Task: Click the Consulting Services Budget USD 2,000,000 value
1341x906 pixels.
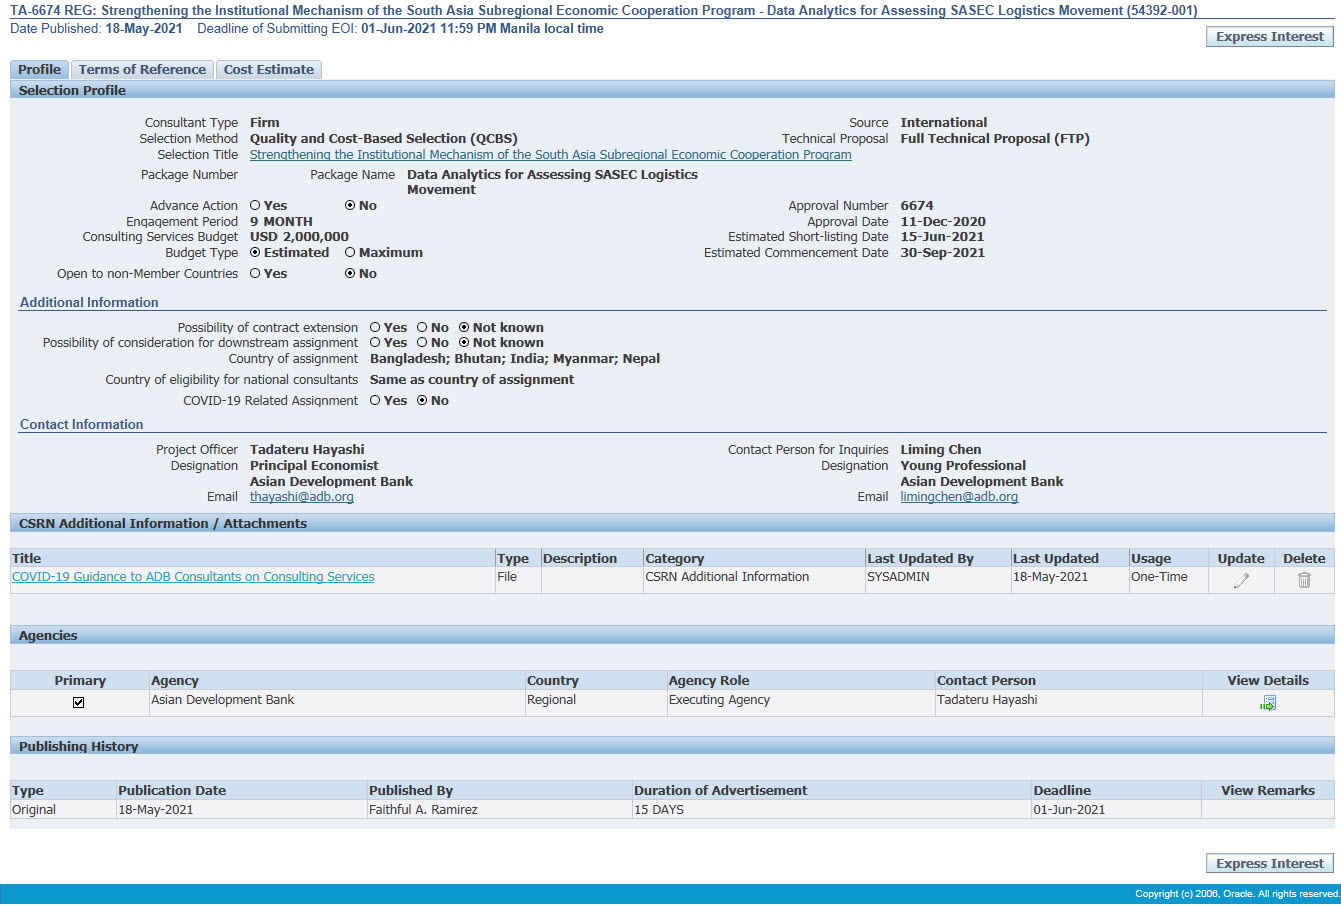Action: 299,237
